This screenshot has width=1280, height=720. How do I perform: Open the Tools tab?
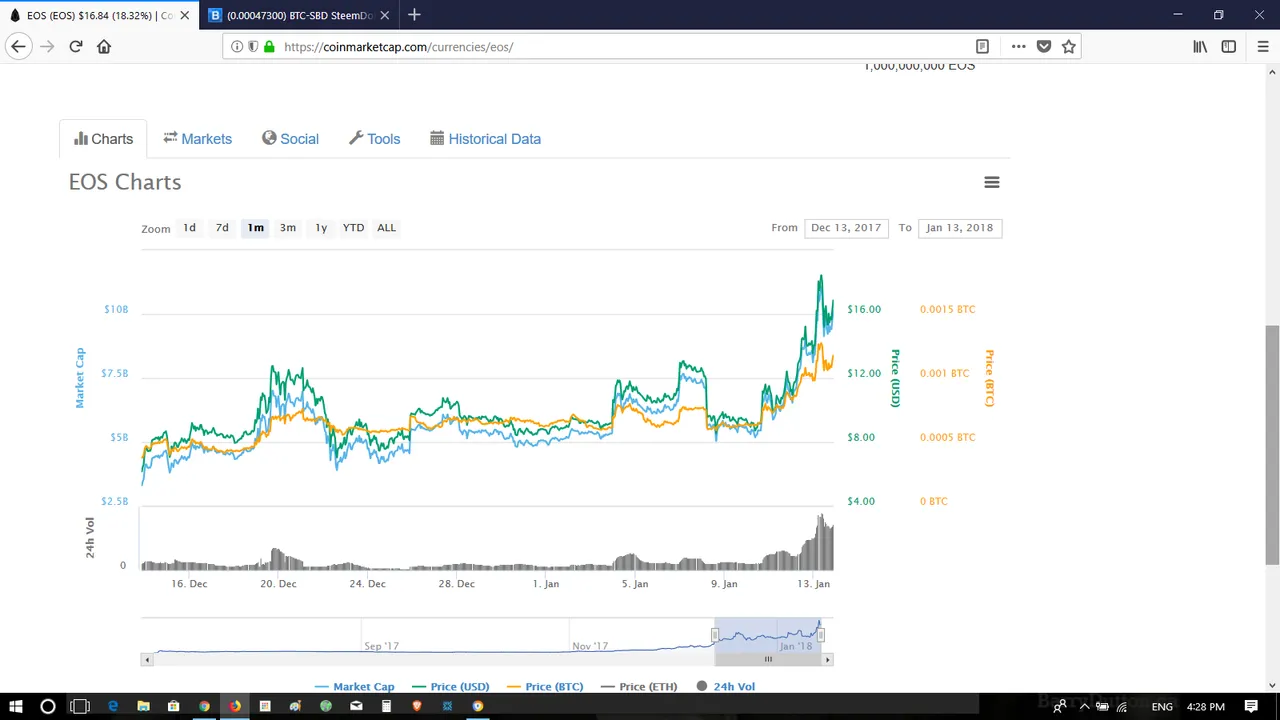click(374, 139)
